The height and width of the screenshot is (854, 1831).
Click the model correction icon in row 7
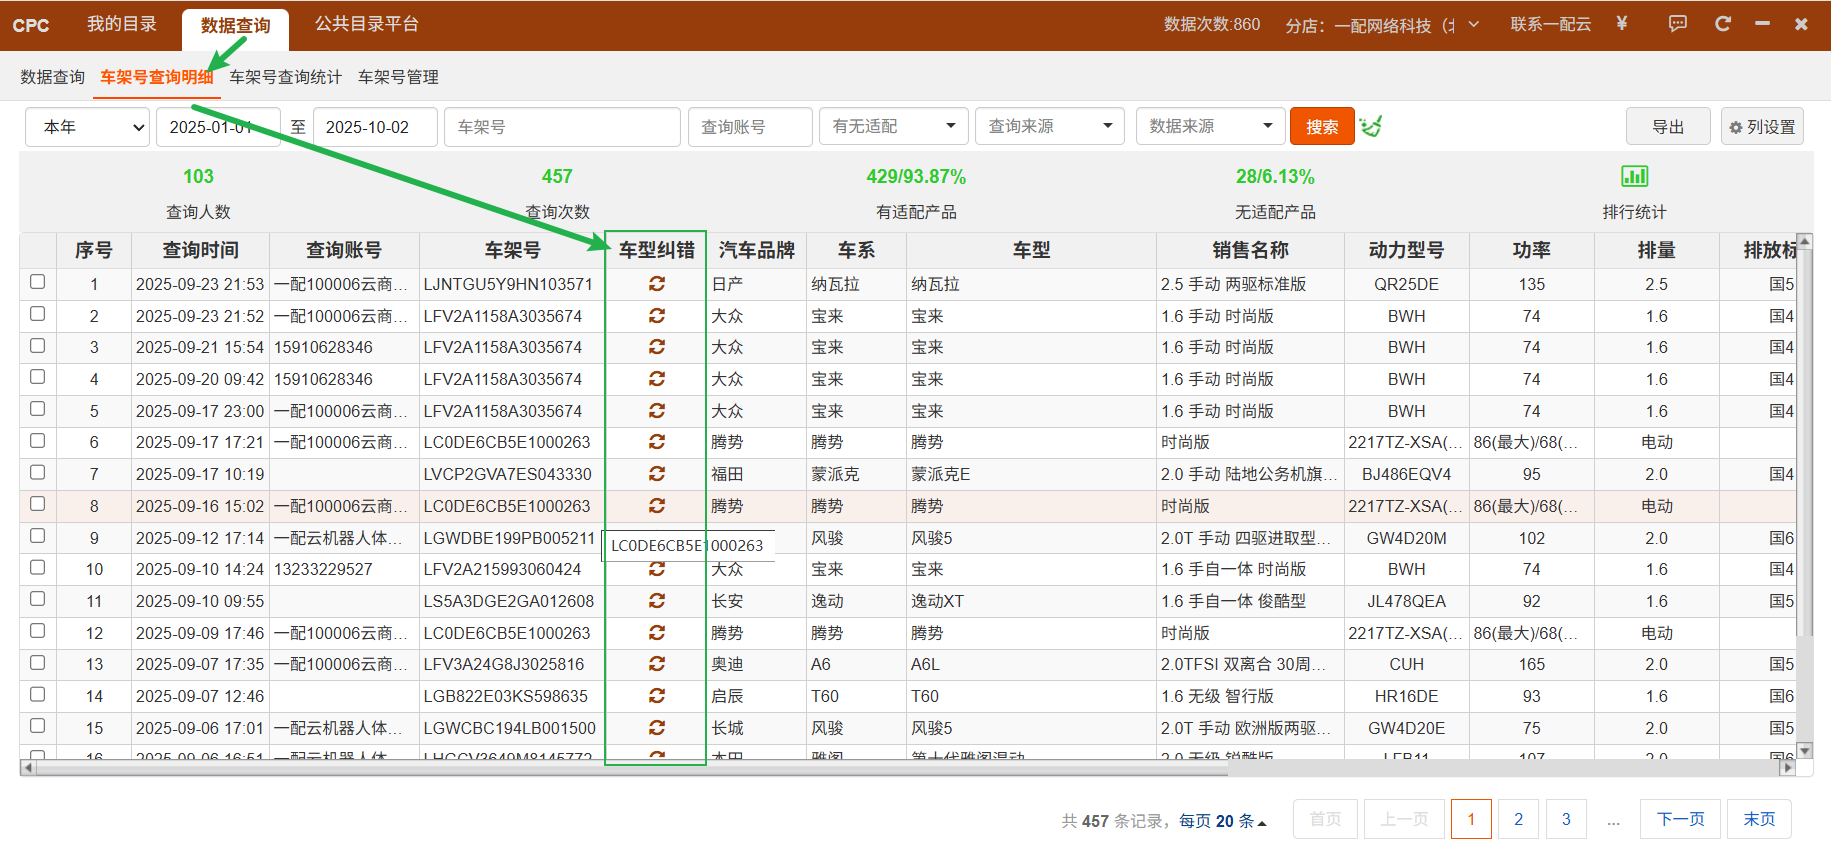coord(656,474)
